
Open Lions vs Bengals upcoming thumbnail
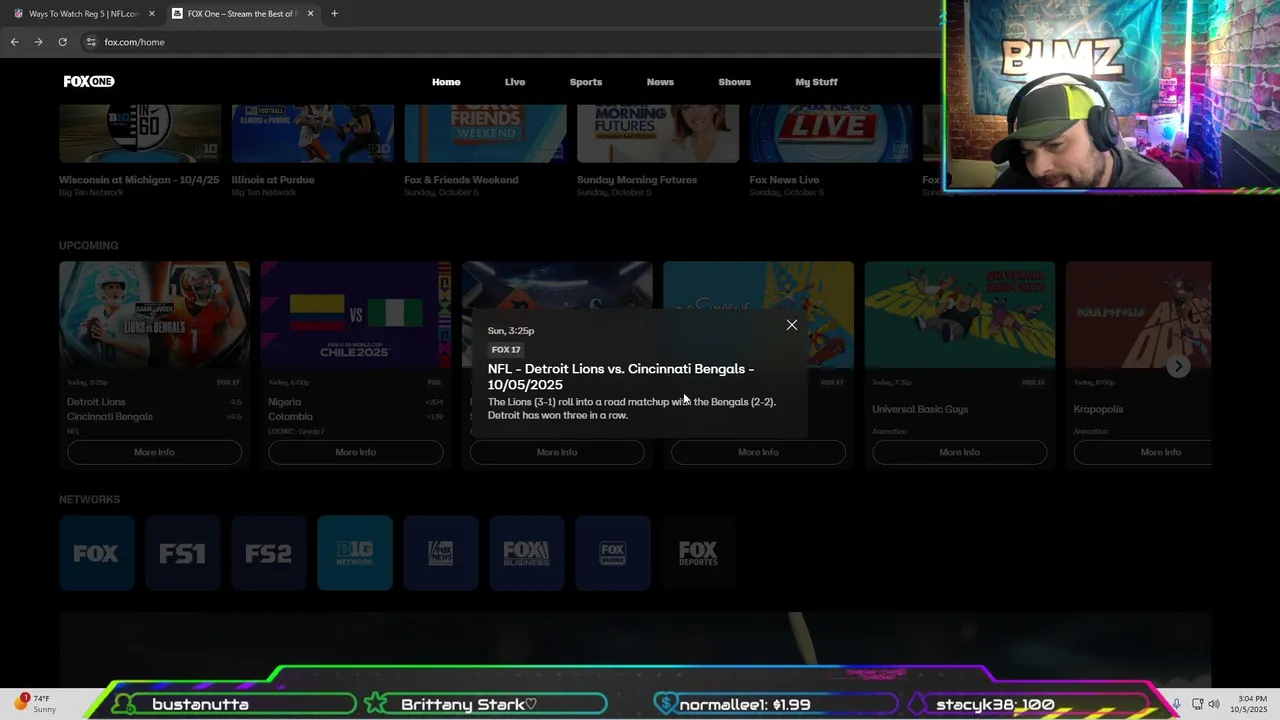point(154,314)
